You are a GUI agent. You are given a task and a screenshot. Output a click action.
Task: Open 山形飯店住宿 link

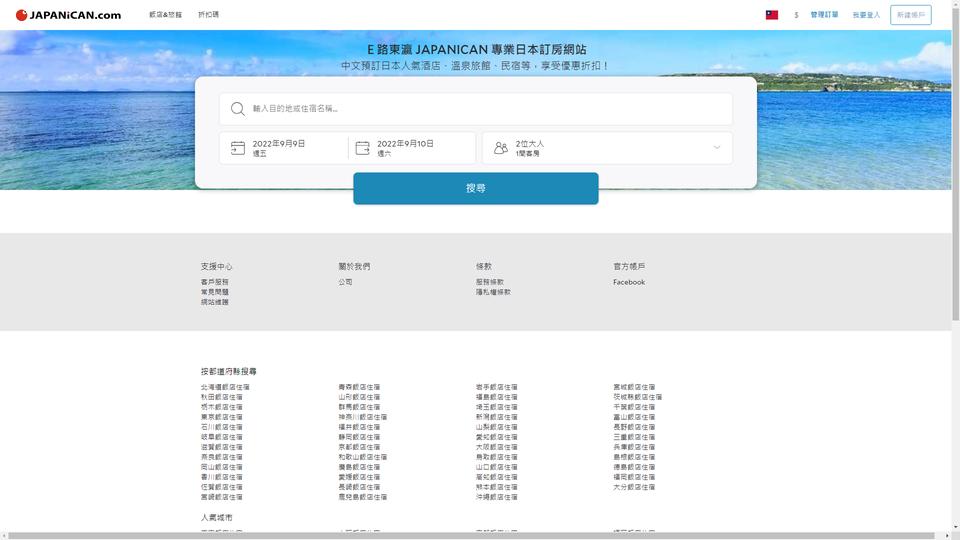coord(359,397)
